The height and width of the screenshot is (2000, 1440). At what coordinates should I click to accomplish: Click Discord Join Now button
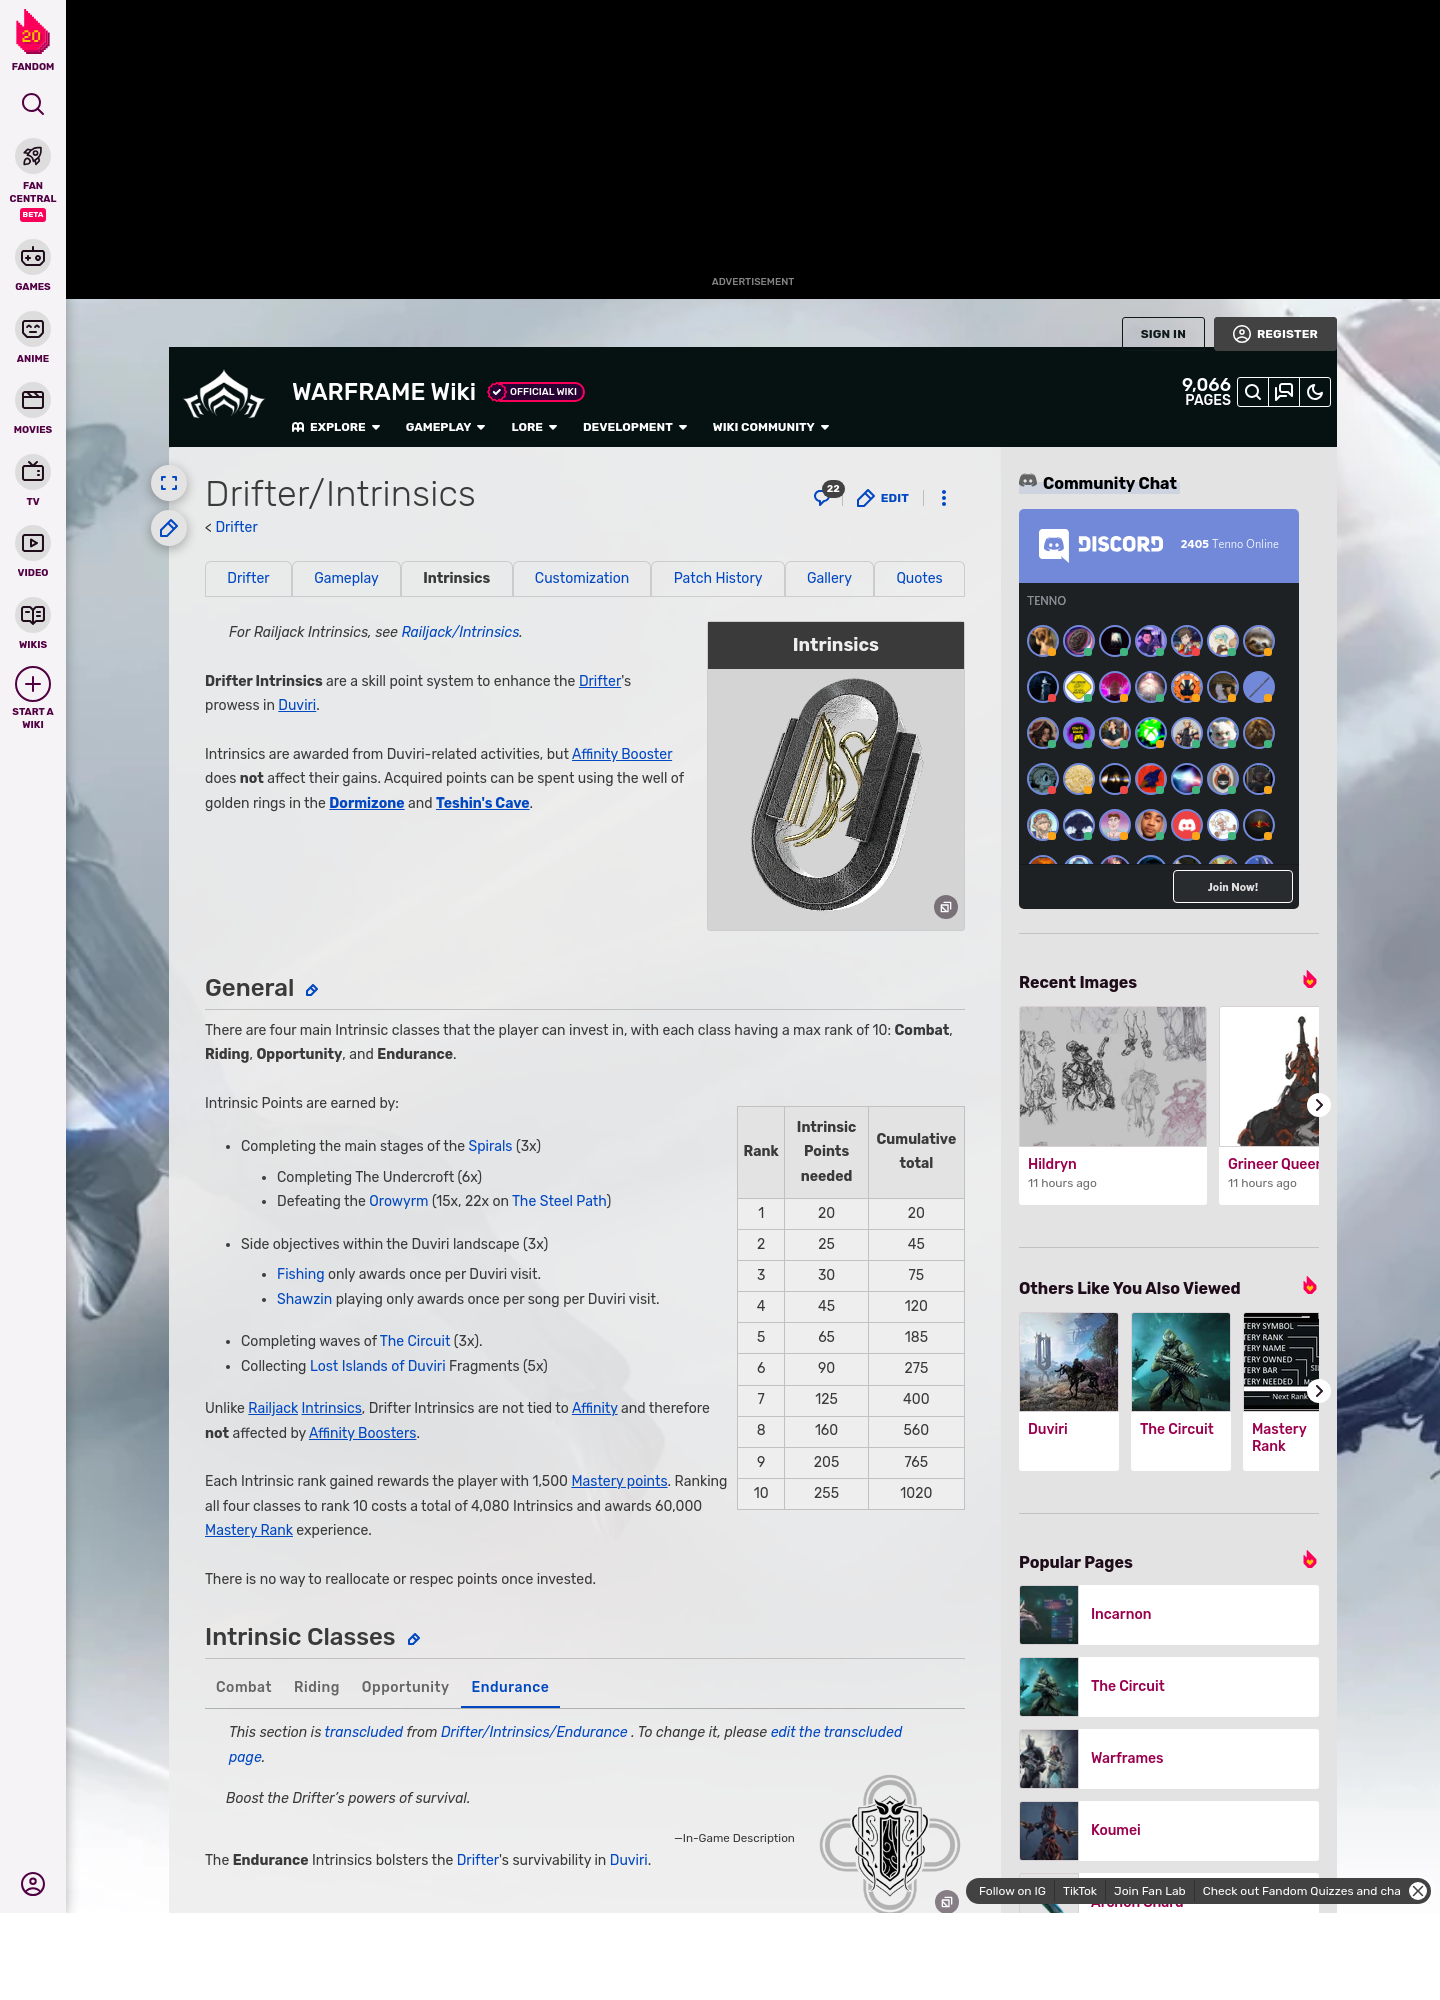tap(1233, 887)
